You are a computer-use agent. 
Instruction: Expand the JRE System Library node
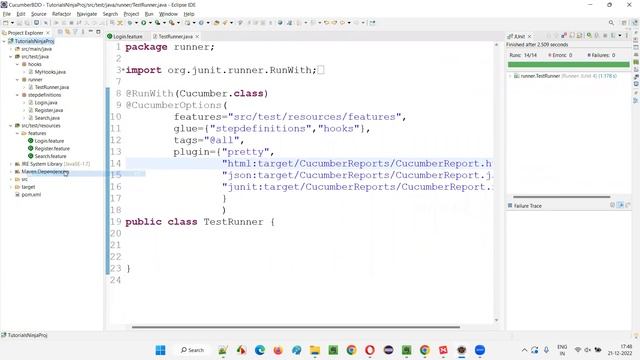point(11,164)
